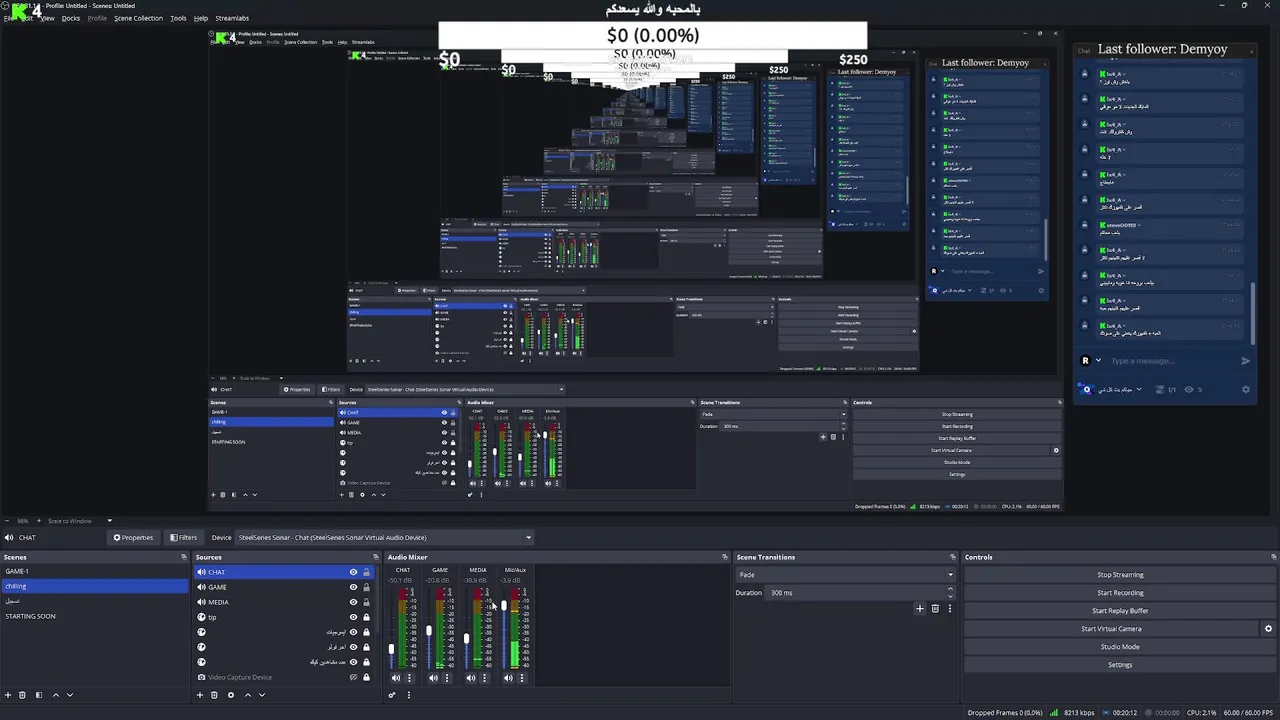
Task: Mute the Mic/Aux audio channel
Action: 508,678
